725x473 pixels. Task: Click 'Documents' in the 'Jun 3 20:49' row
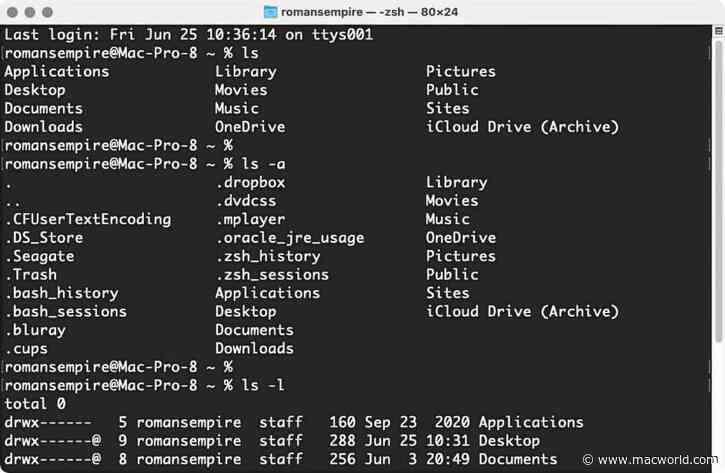(x=518, y=459)
